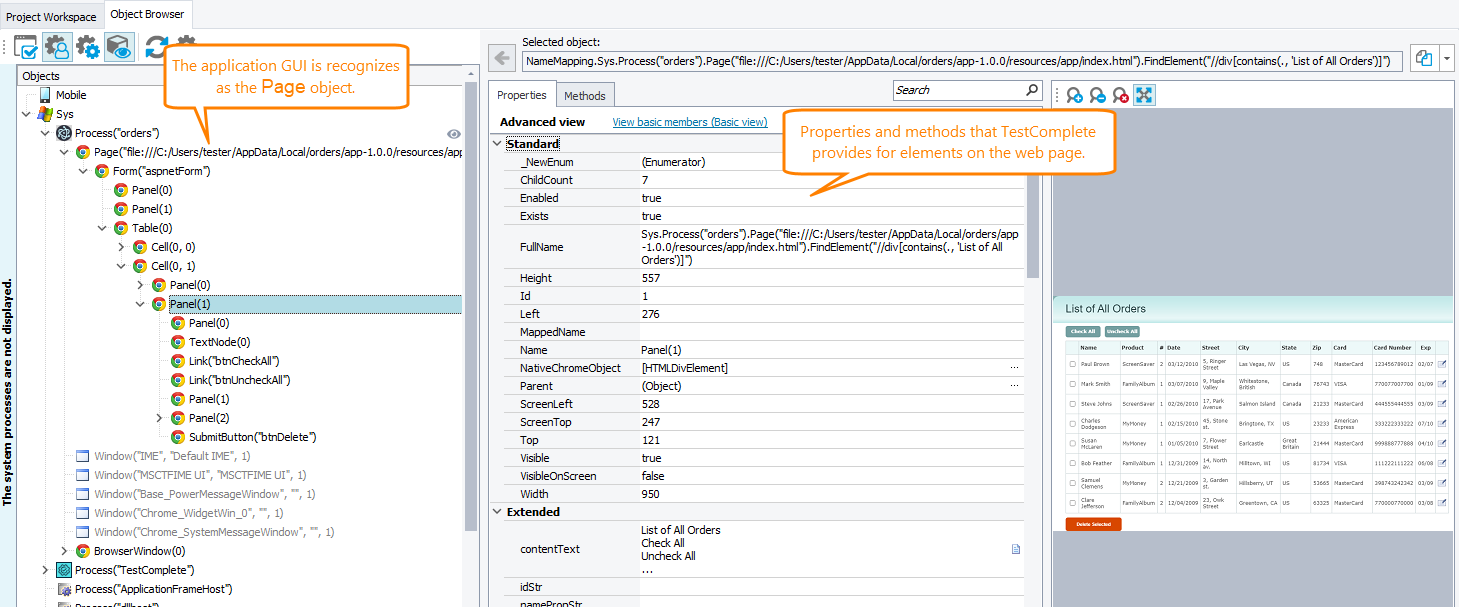Copy the selected object name using copy icon
This screenshot has height=607, width=1459.
point(1423,58)
